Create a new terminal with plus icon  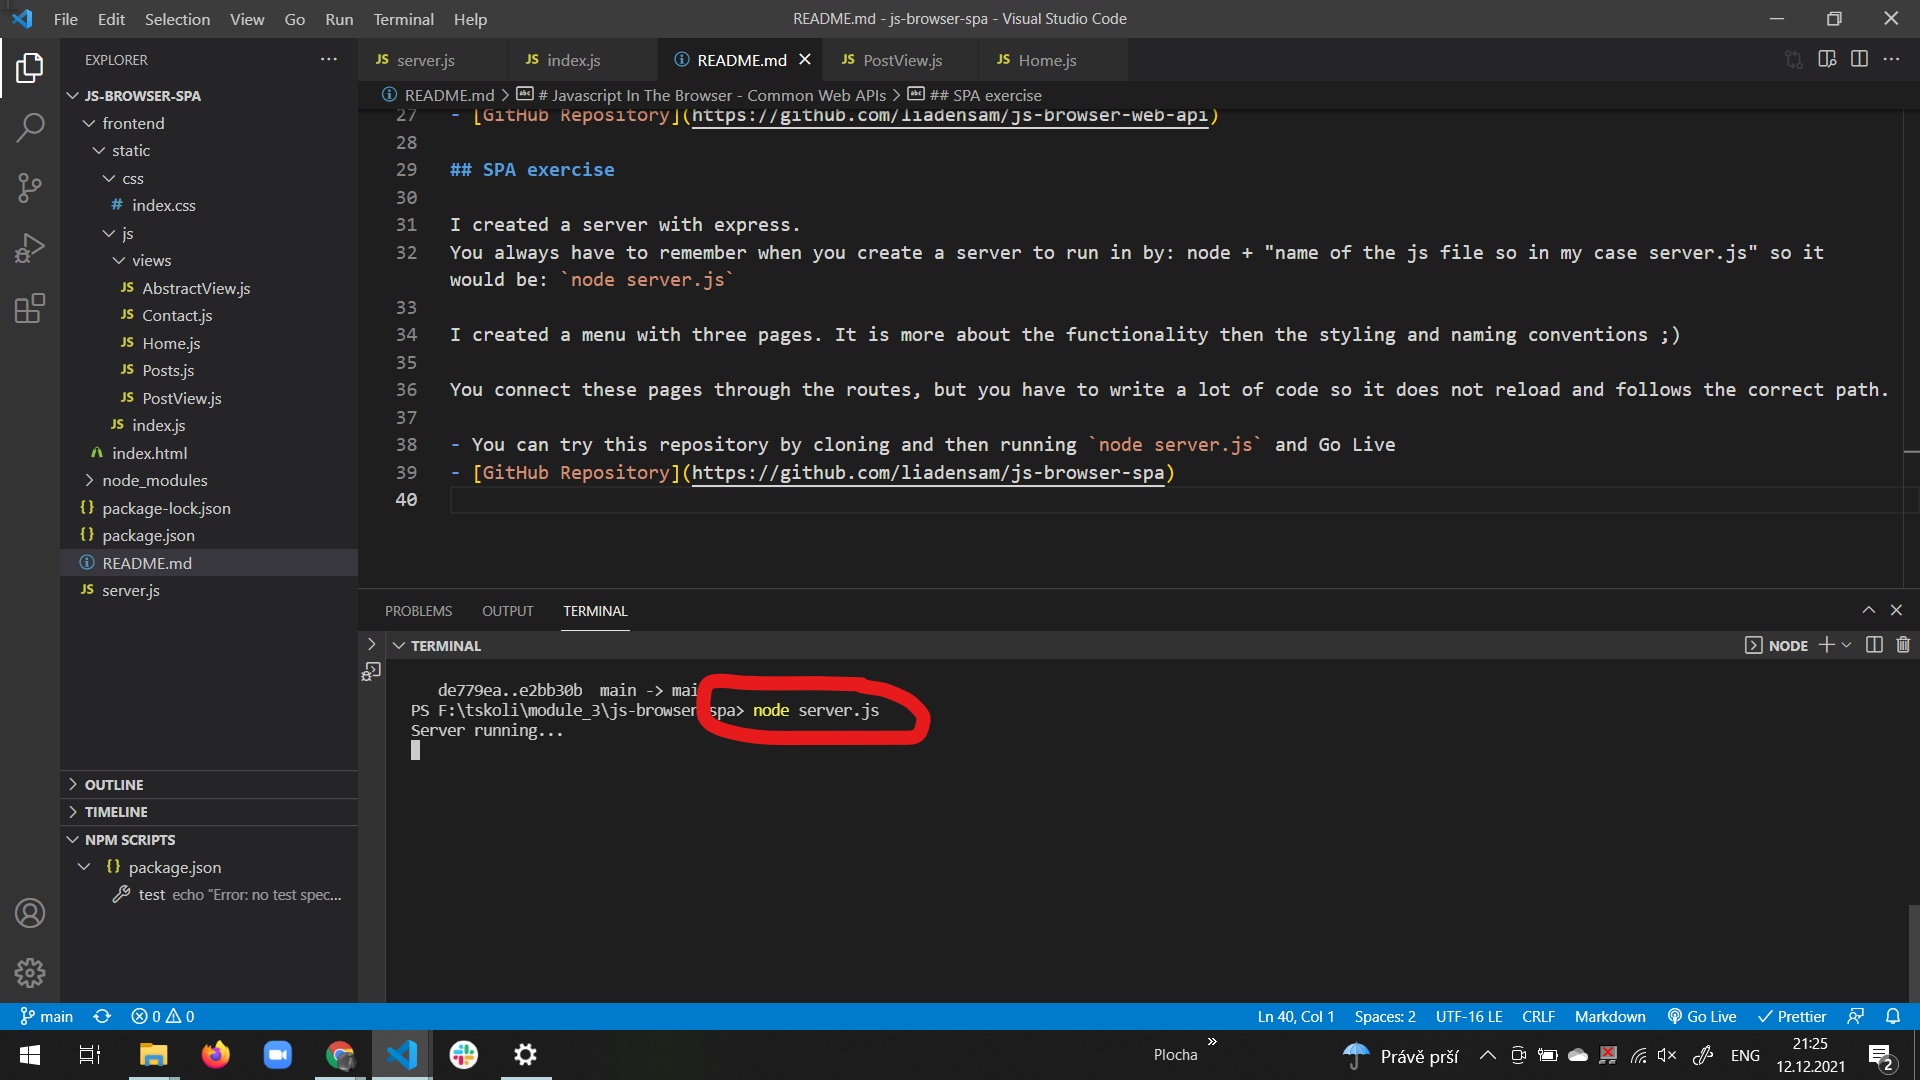click(1826, 645)
